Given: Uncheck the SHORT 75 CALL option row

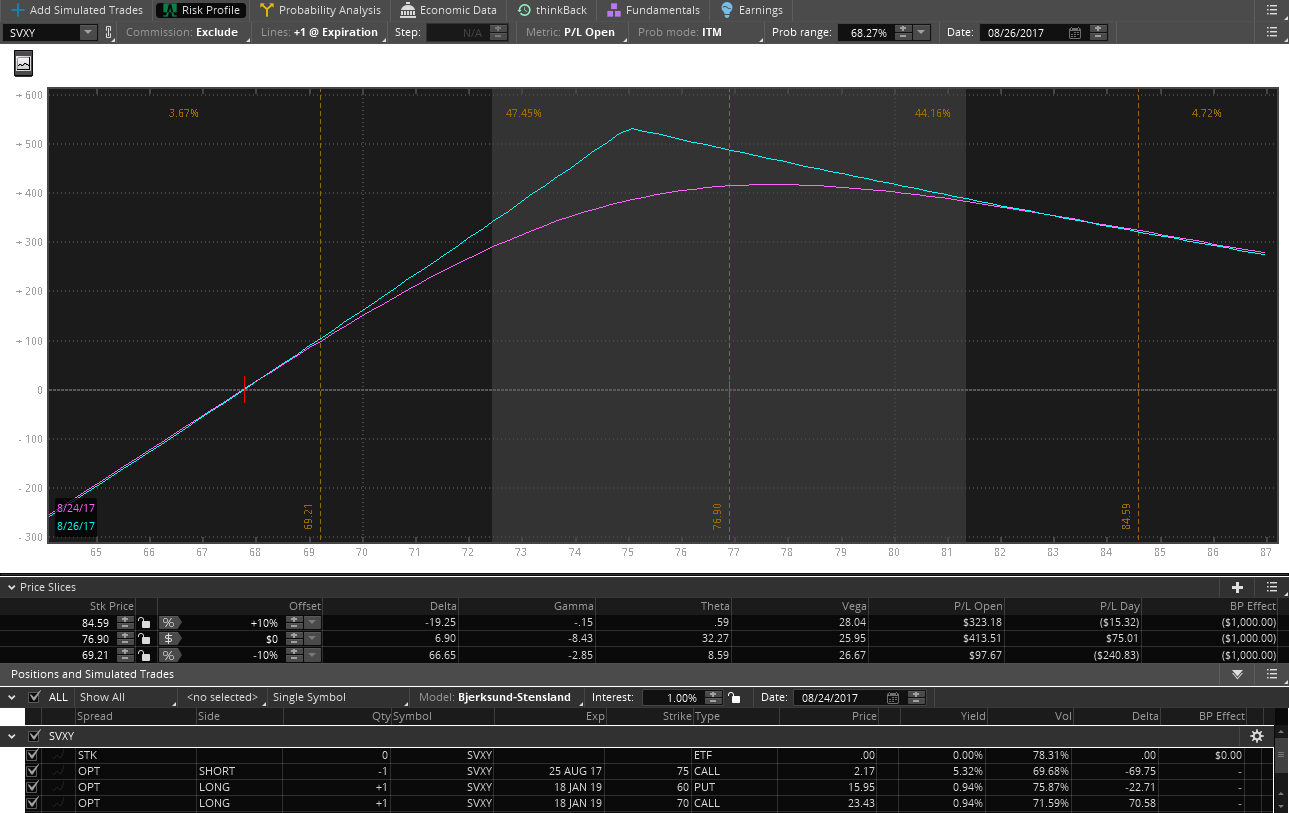Looking at the screenshot, I should click(32, 771).
